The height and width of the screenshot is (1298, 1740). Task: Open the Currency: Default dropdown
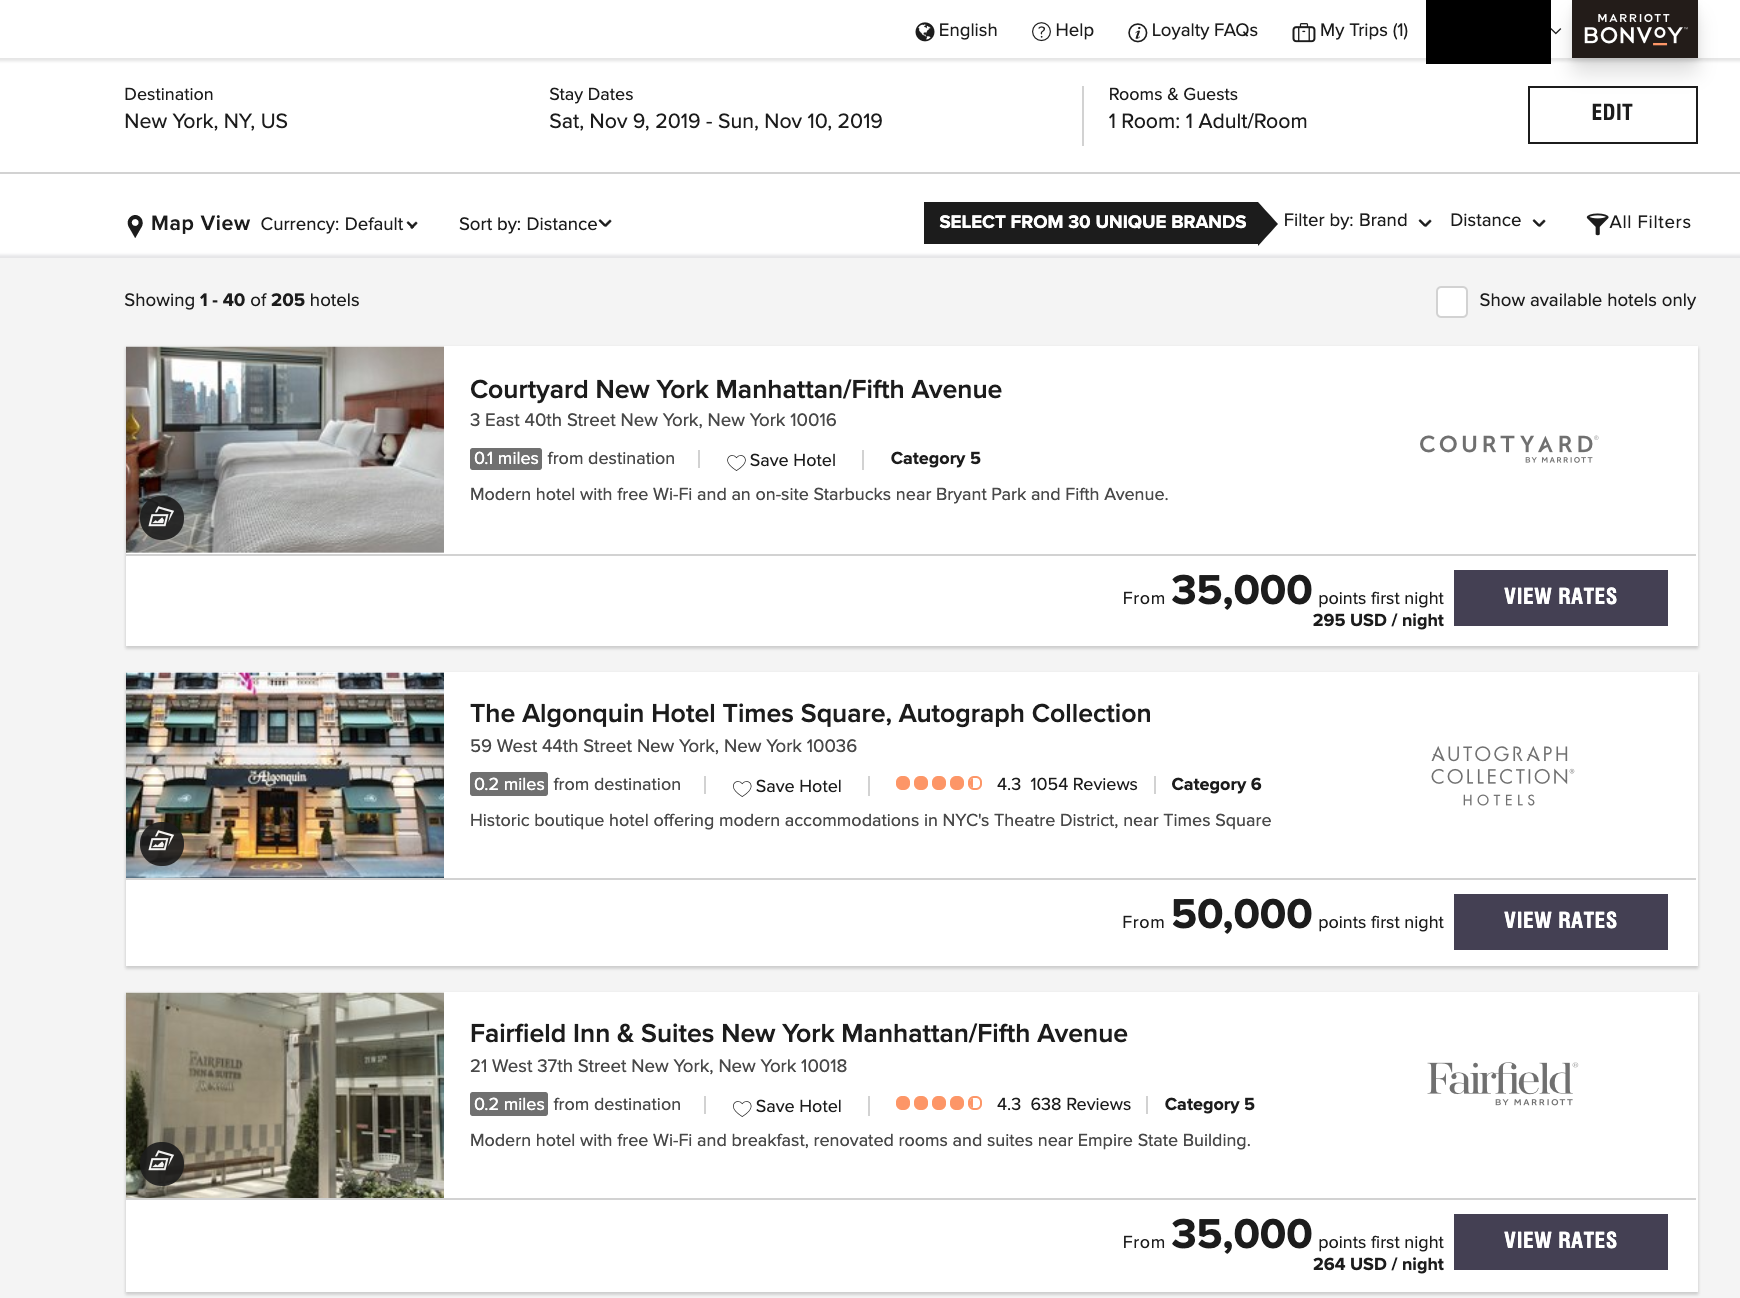(x=339, y=224)
